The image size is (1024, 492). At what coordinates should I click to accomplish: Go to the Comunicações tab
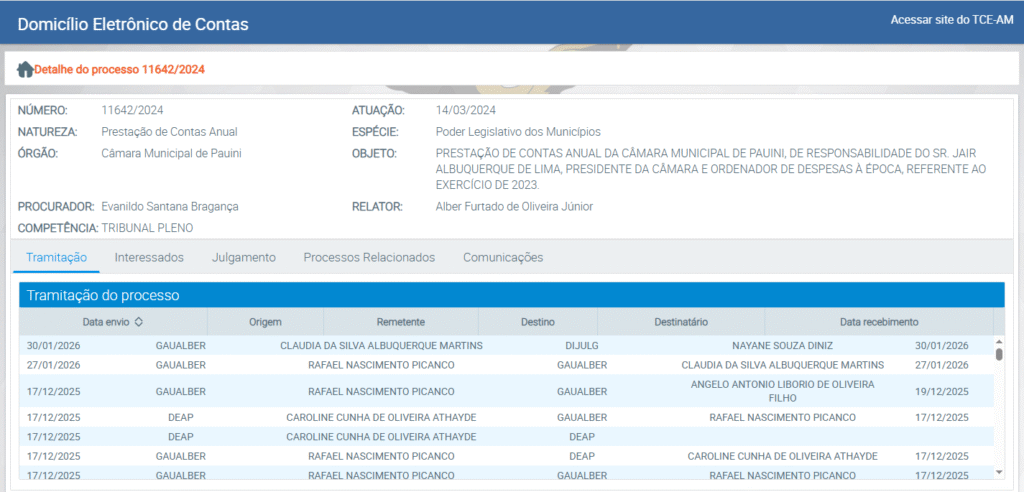click(502, 258)
